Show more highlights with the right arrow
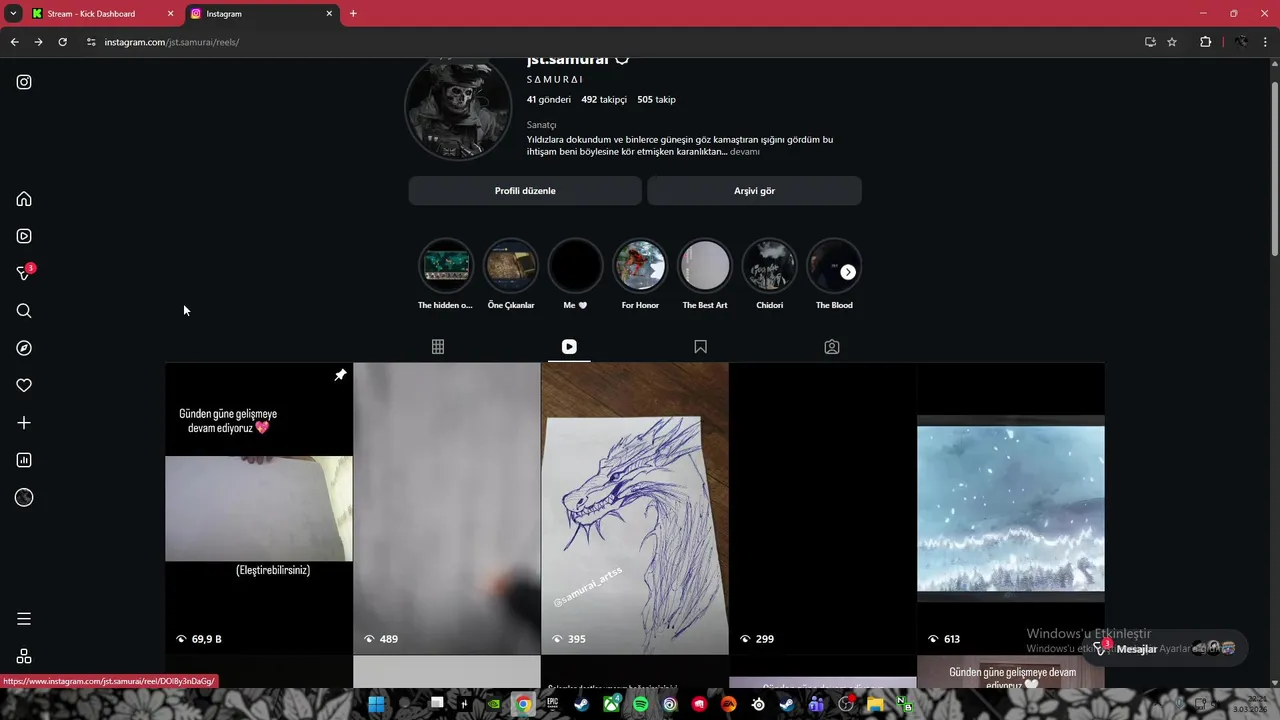The height and width of the screenshot is (720, 1280). pyautogui.click(x=848, y=272)
